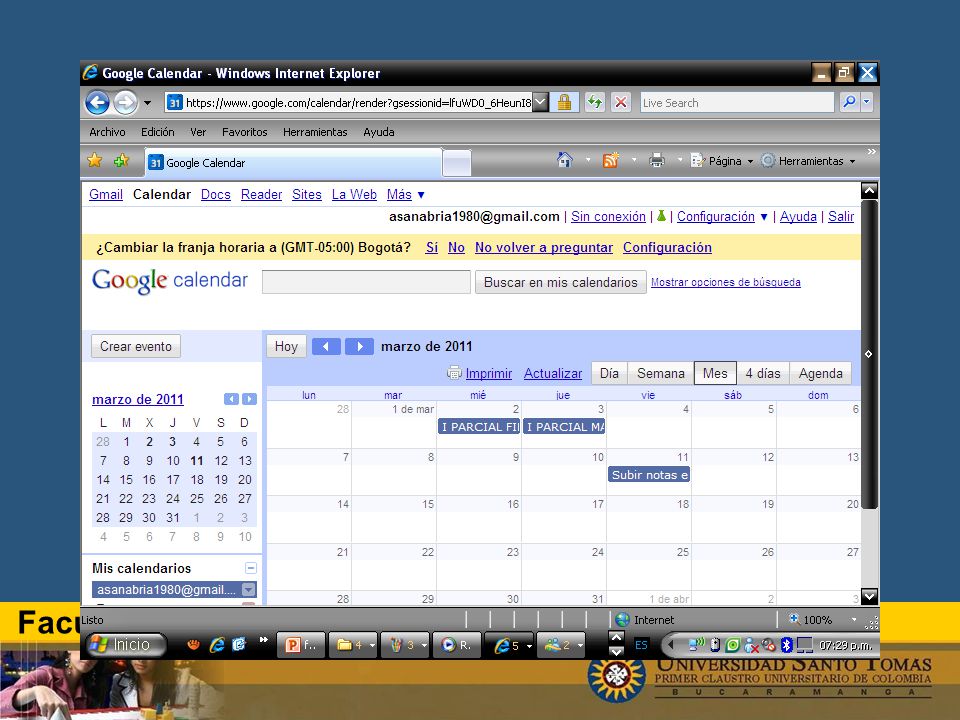Expand the Más dropdown
Image resolution: width=960 pixels, height=720 pixels.
click(x=405, y=195)
